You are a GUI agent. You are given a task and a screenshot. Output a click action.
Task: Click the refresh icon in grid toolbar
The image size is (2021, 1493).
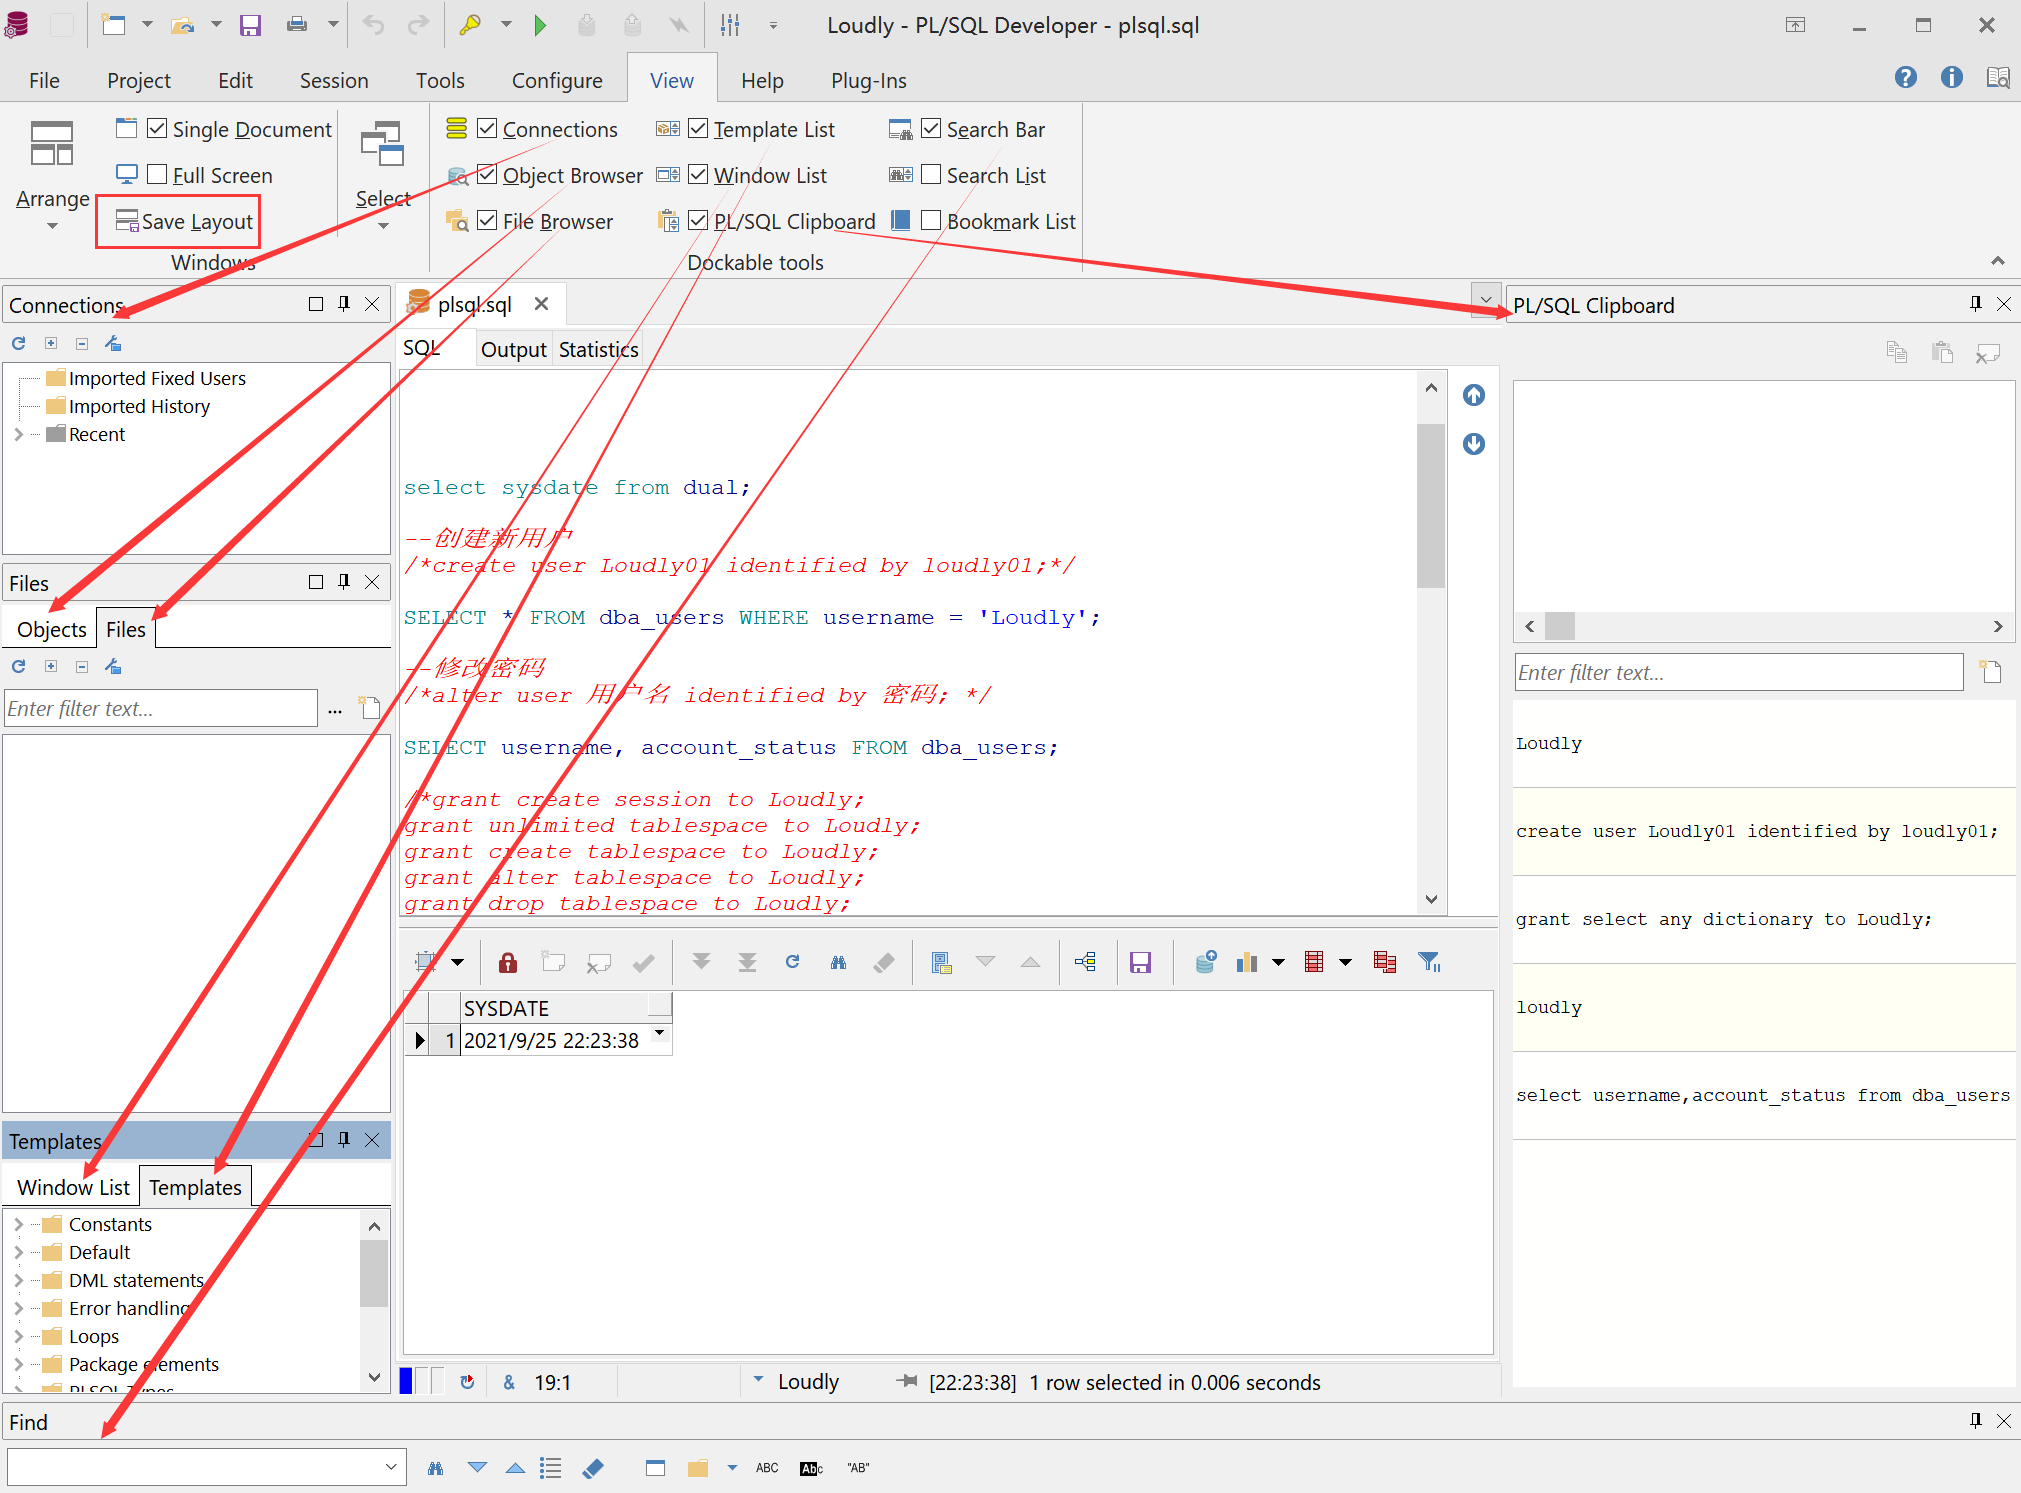pyautogui.click(x=793, y=962)
